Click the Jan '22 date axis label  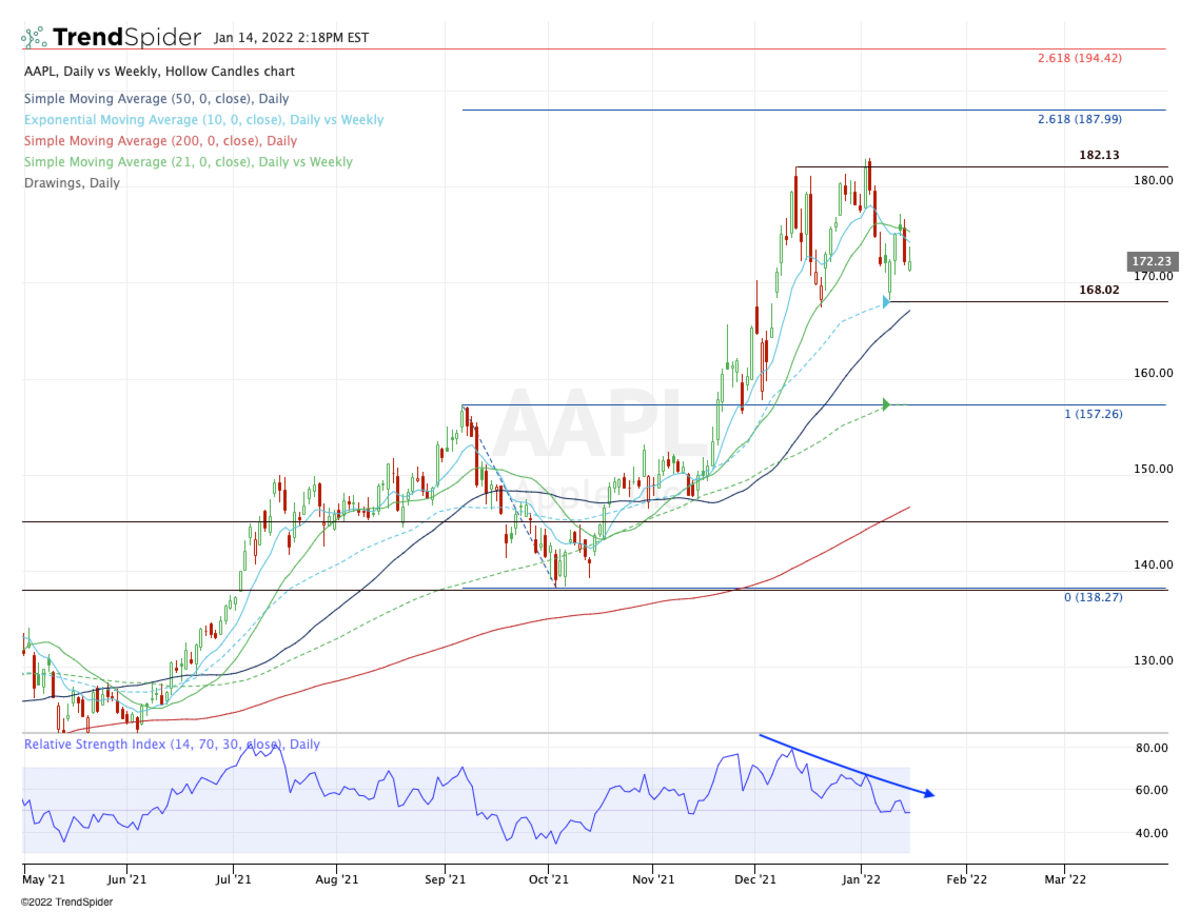click(862, 880)
